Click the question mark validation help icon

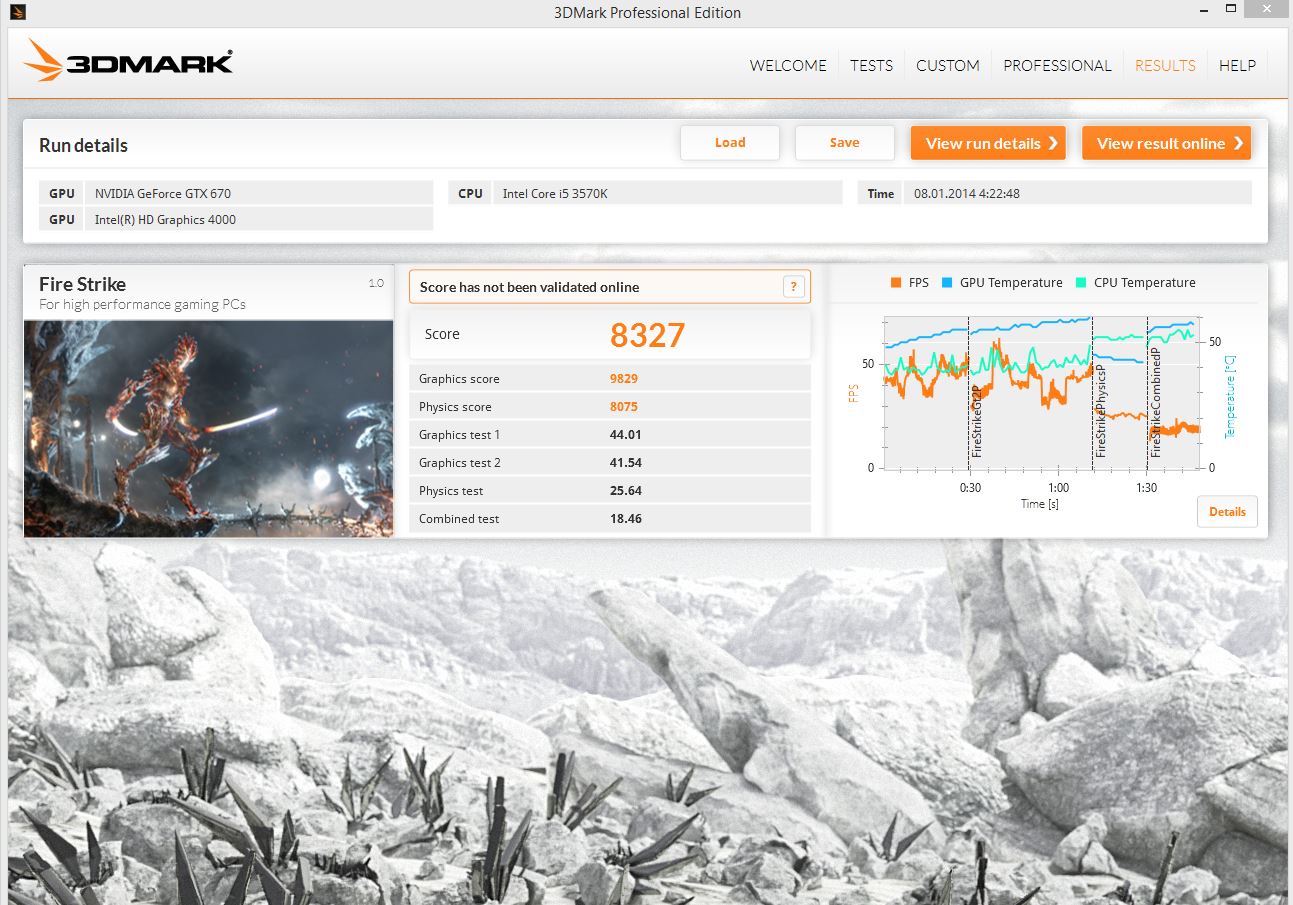click(793, 287)
